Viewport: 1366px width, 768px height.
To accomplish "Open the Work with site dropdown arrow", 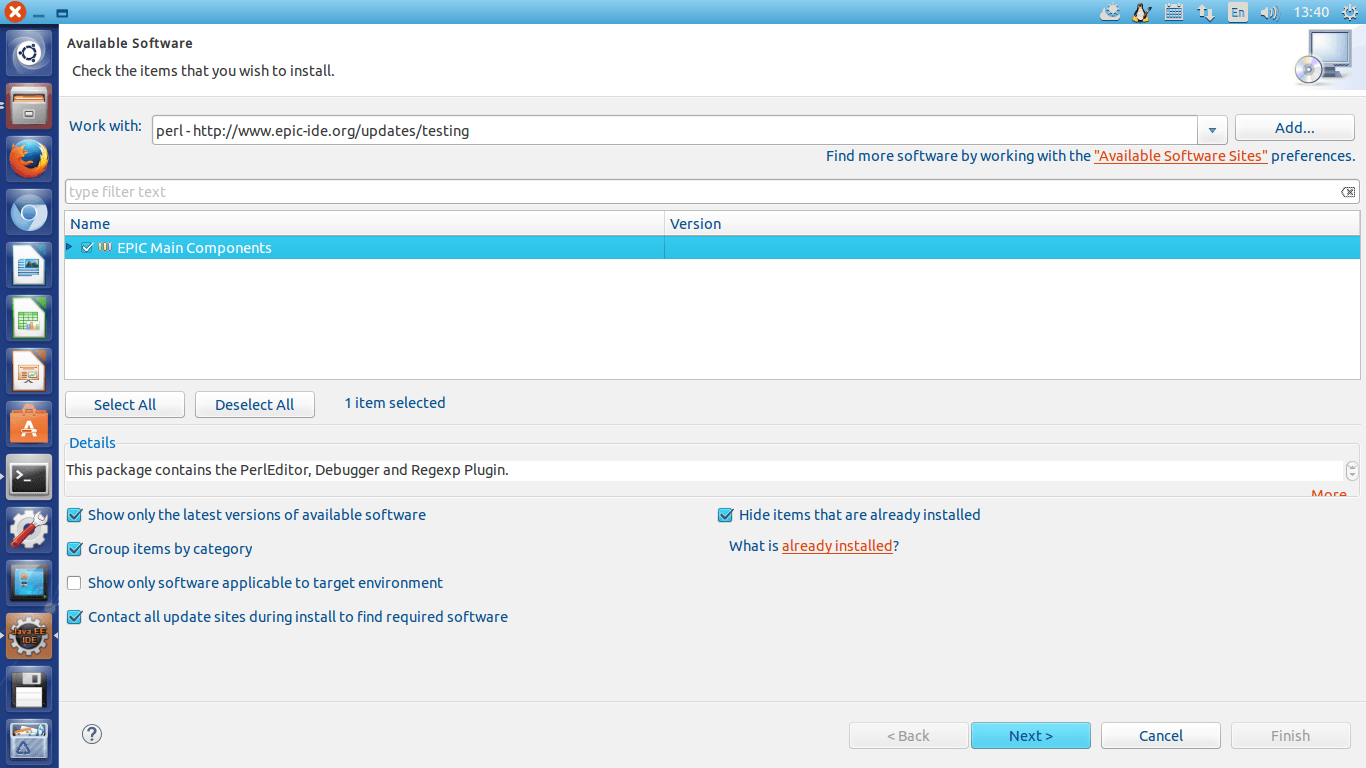I will click(x=1212, y=130).
